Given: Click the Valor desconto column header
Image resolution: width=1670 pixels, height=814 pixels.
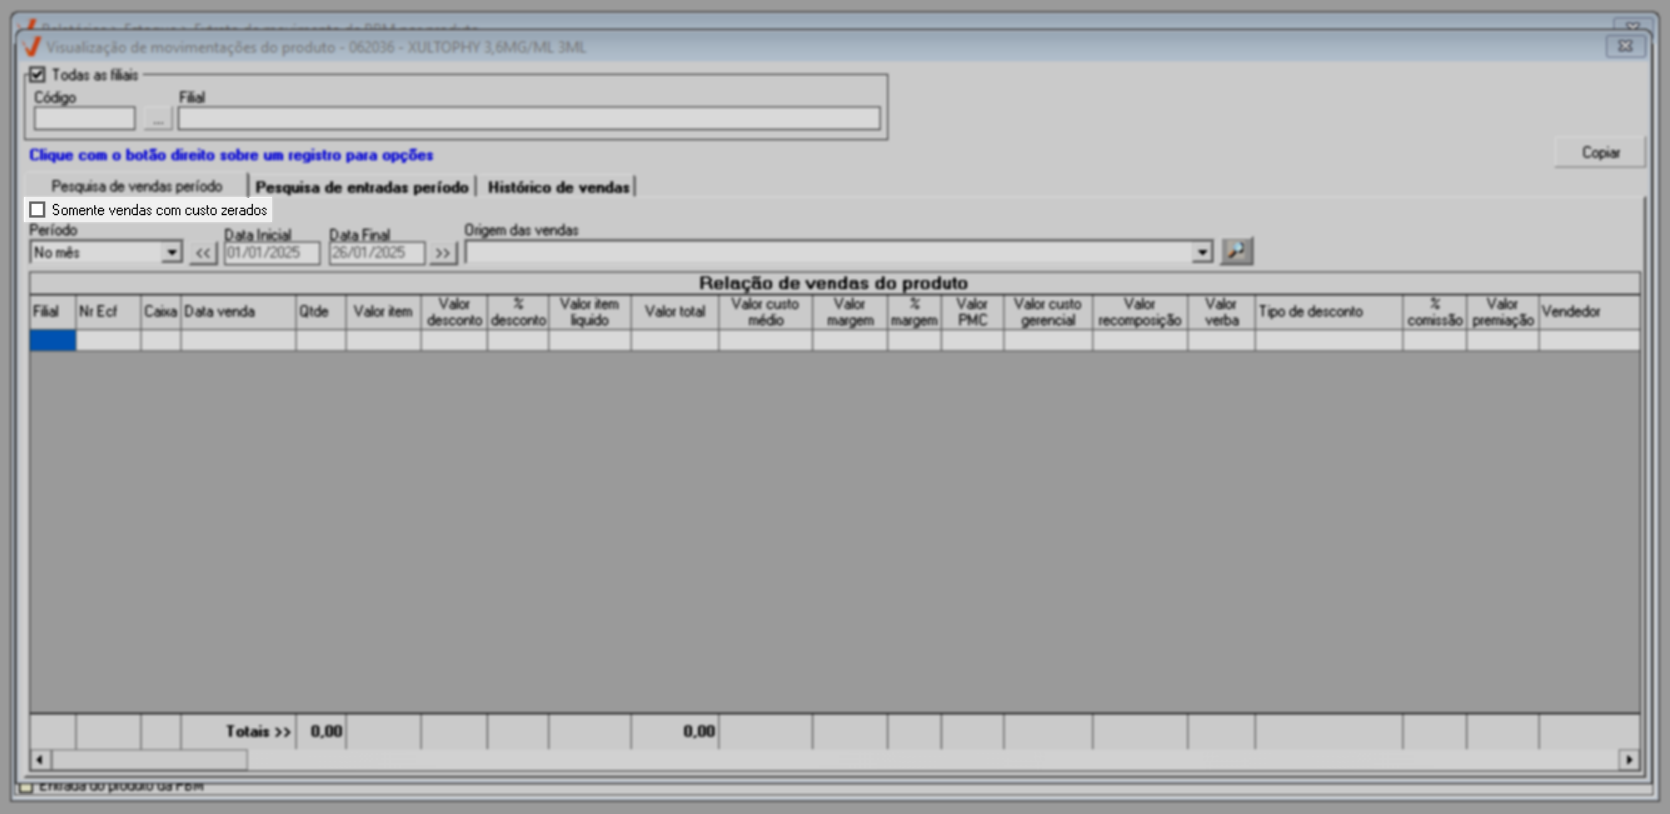Looking at the screenshot, I should (455, 312).
